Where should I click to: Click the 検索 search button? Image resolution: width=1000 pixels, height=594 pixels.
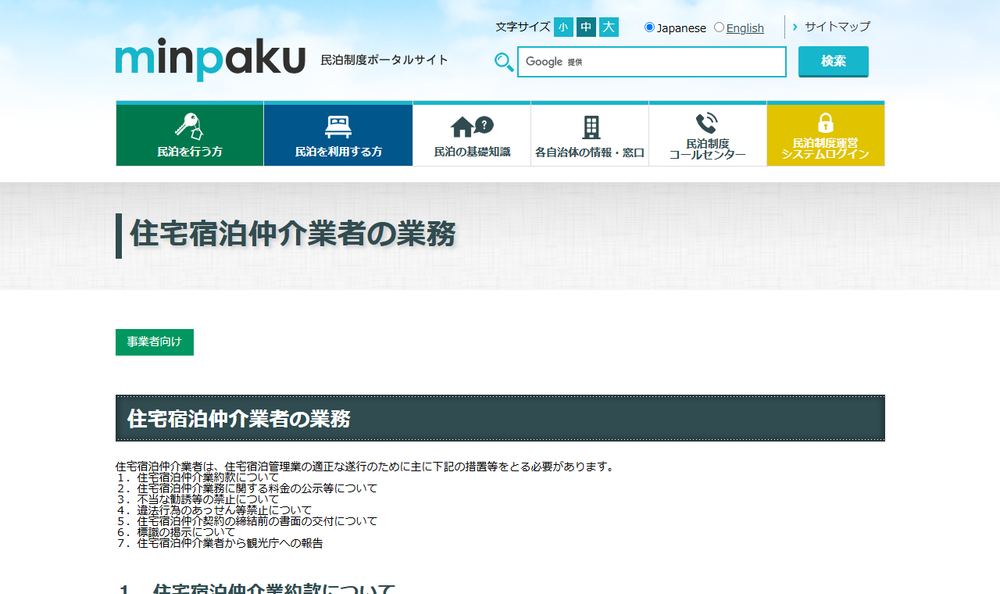pos(834,62)
